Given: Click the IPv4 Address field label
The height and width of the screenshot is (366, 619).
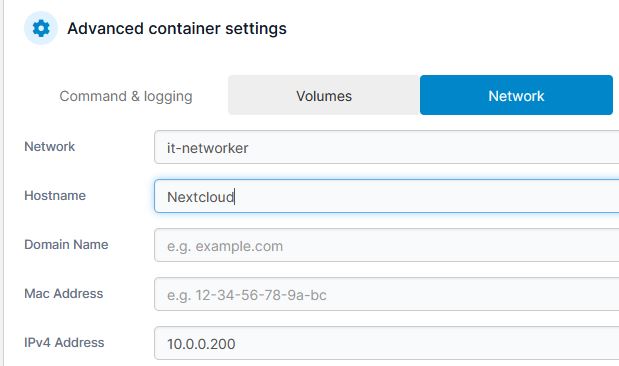Looking at the screenshot, I should pyautogui.click(x=64, y=342).
